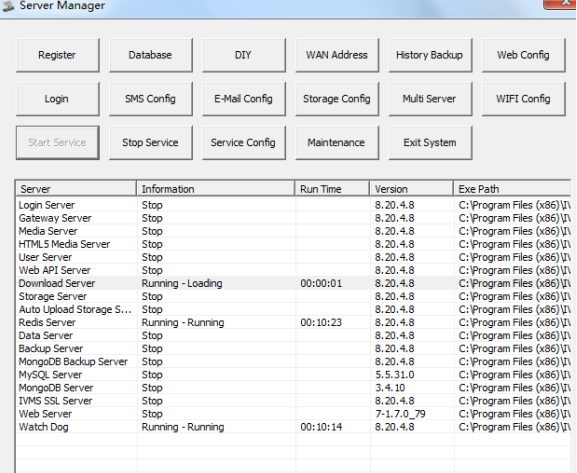The width and height of the screenshot is (577, 473).
Task: Click the Login button
Action: pos(57,99)
